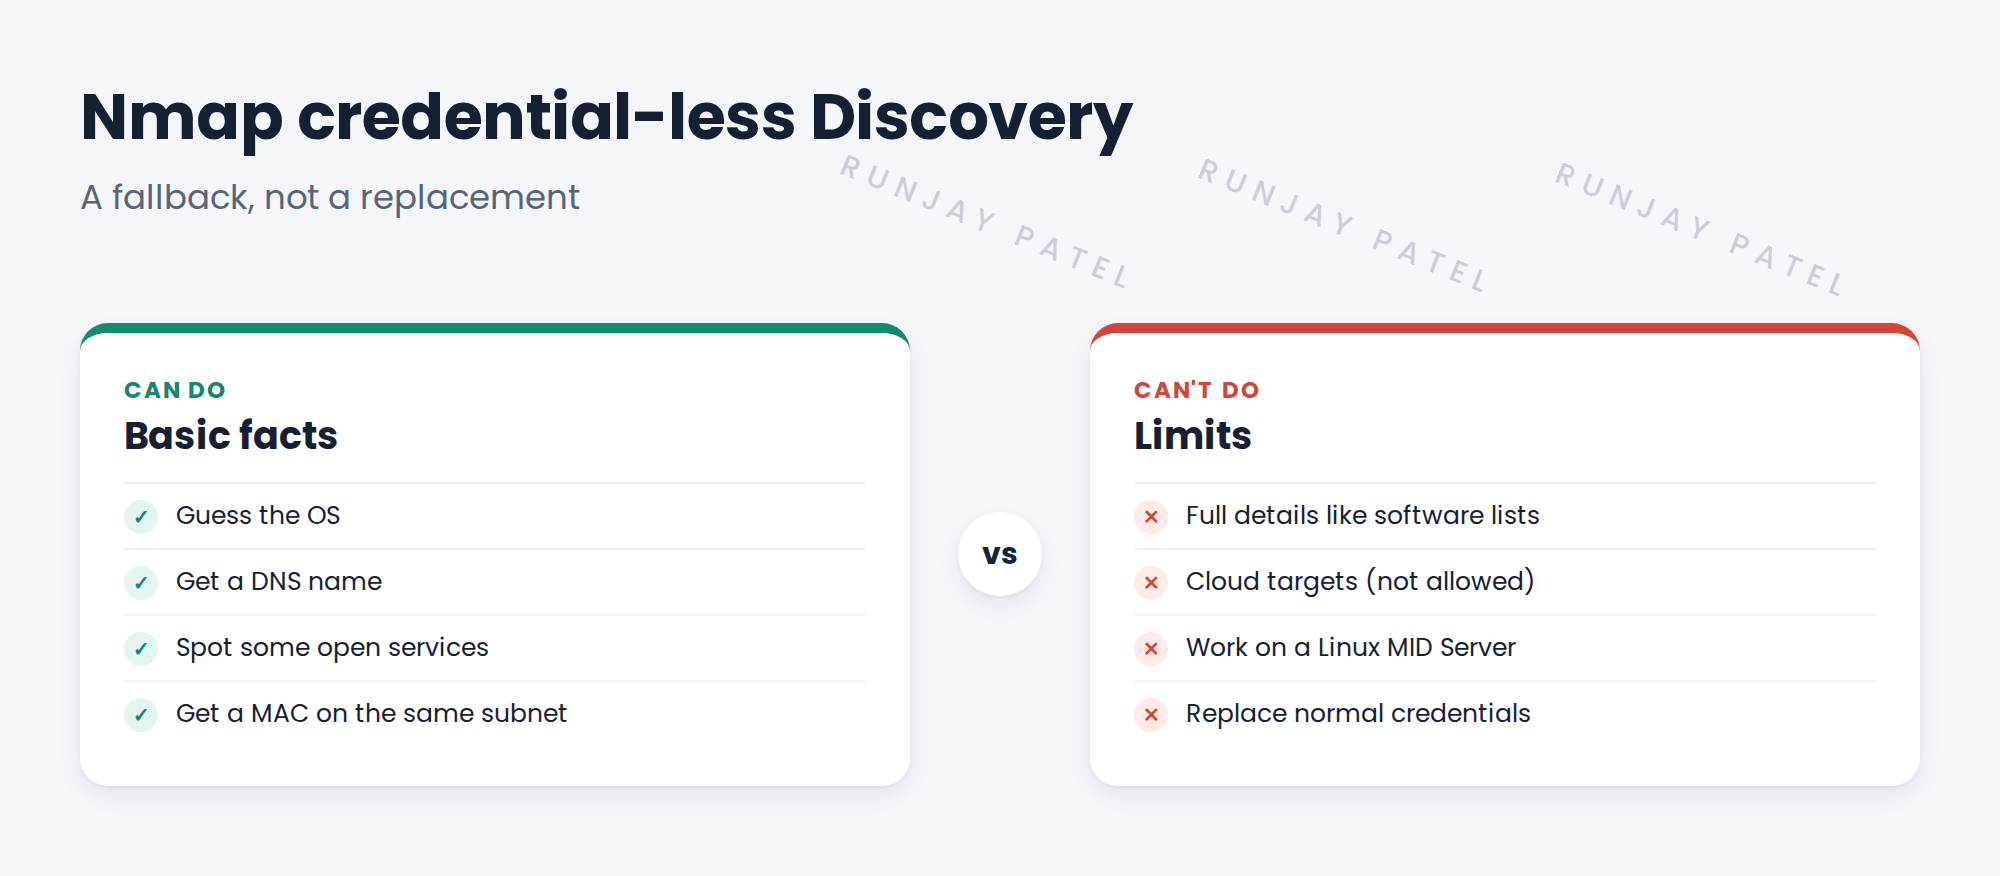Click the subtitle A fallback, not a replacement
The height and width of the screenshot is (876, 2000).
tap(330, 197)
